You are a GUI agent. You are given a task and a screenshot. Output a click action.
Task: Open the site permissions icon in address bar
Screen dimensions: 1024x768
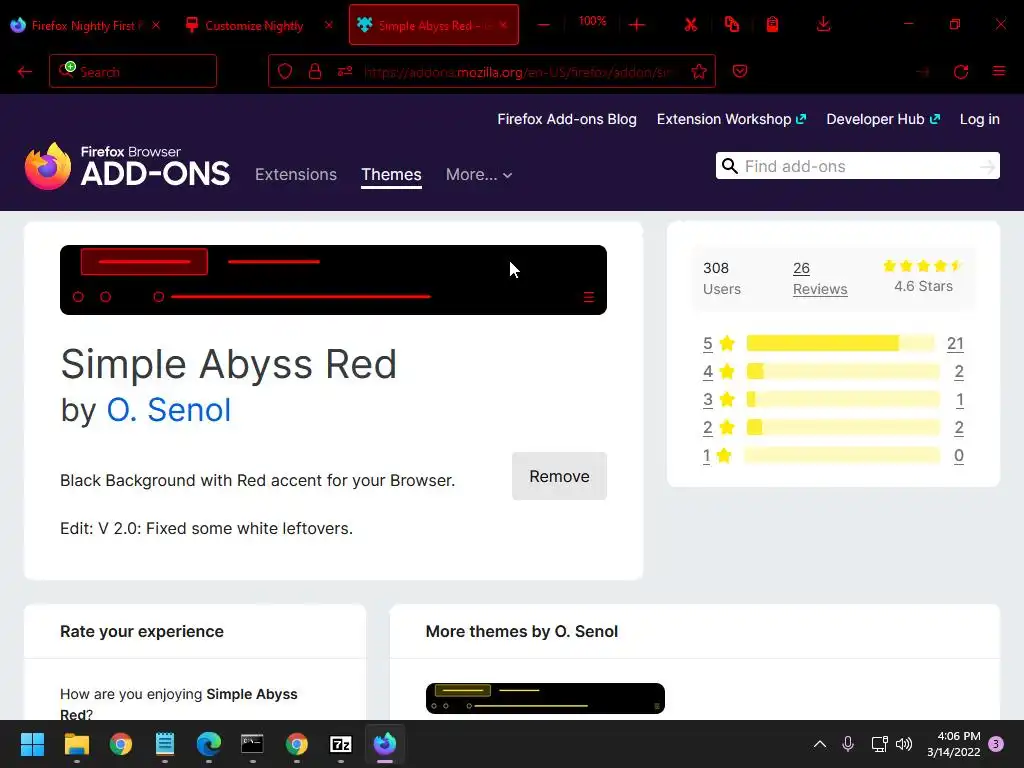[x=345, y=71]
